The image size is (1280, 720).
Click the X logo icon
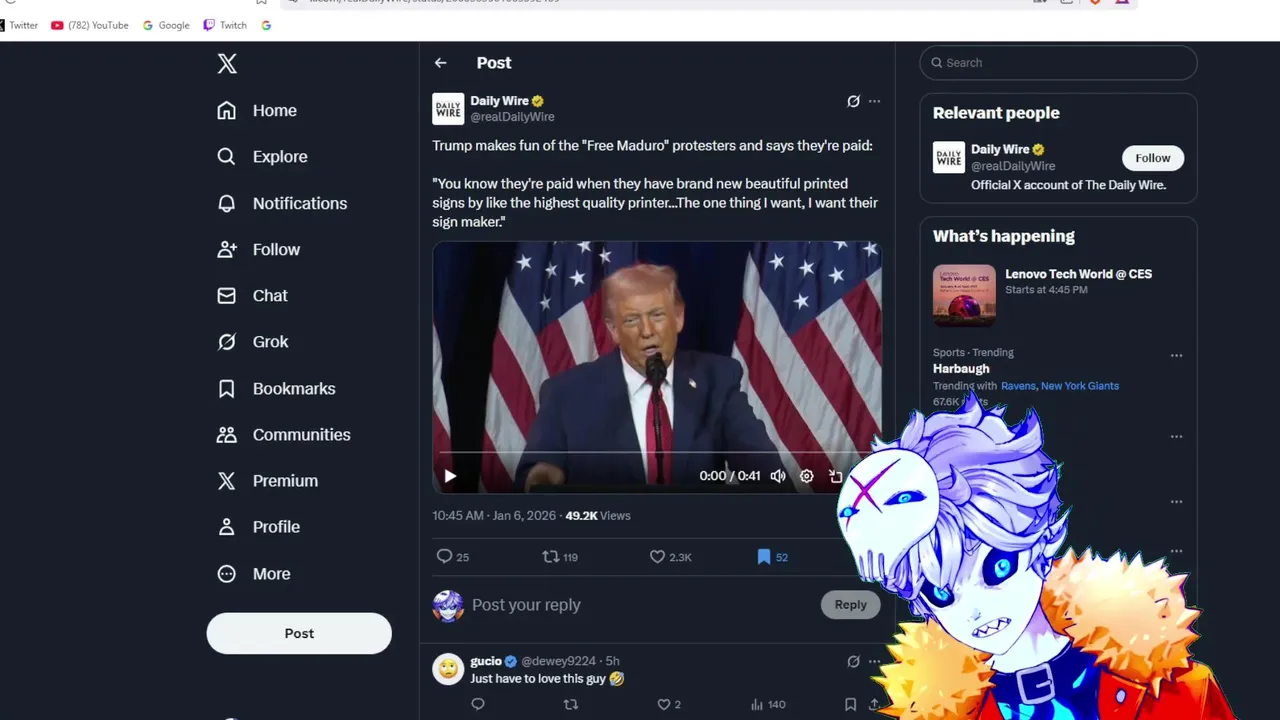coord(227,64)
